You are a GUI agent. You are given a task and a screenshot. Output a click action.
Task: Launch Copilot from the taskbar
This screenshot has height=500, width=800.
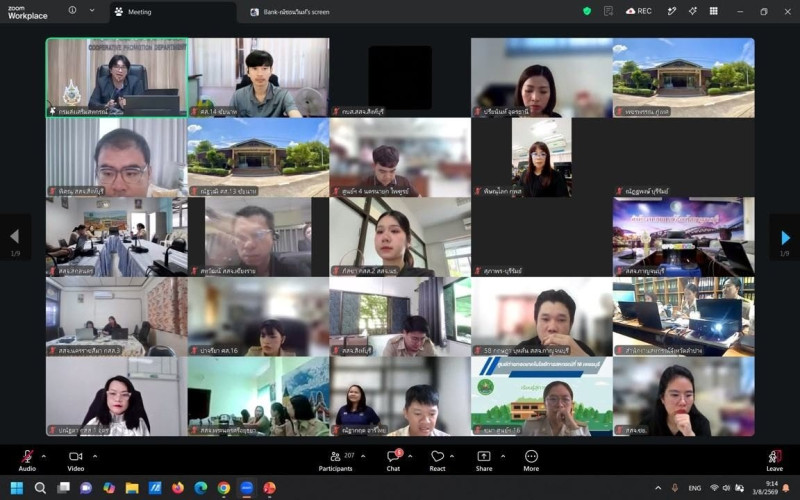click(109, 488)
